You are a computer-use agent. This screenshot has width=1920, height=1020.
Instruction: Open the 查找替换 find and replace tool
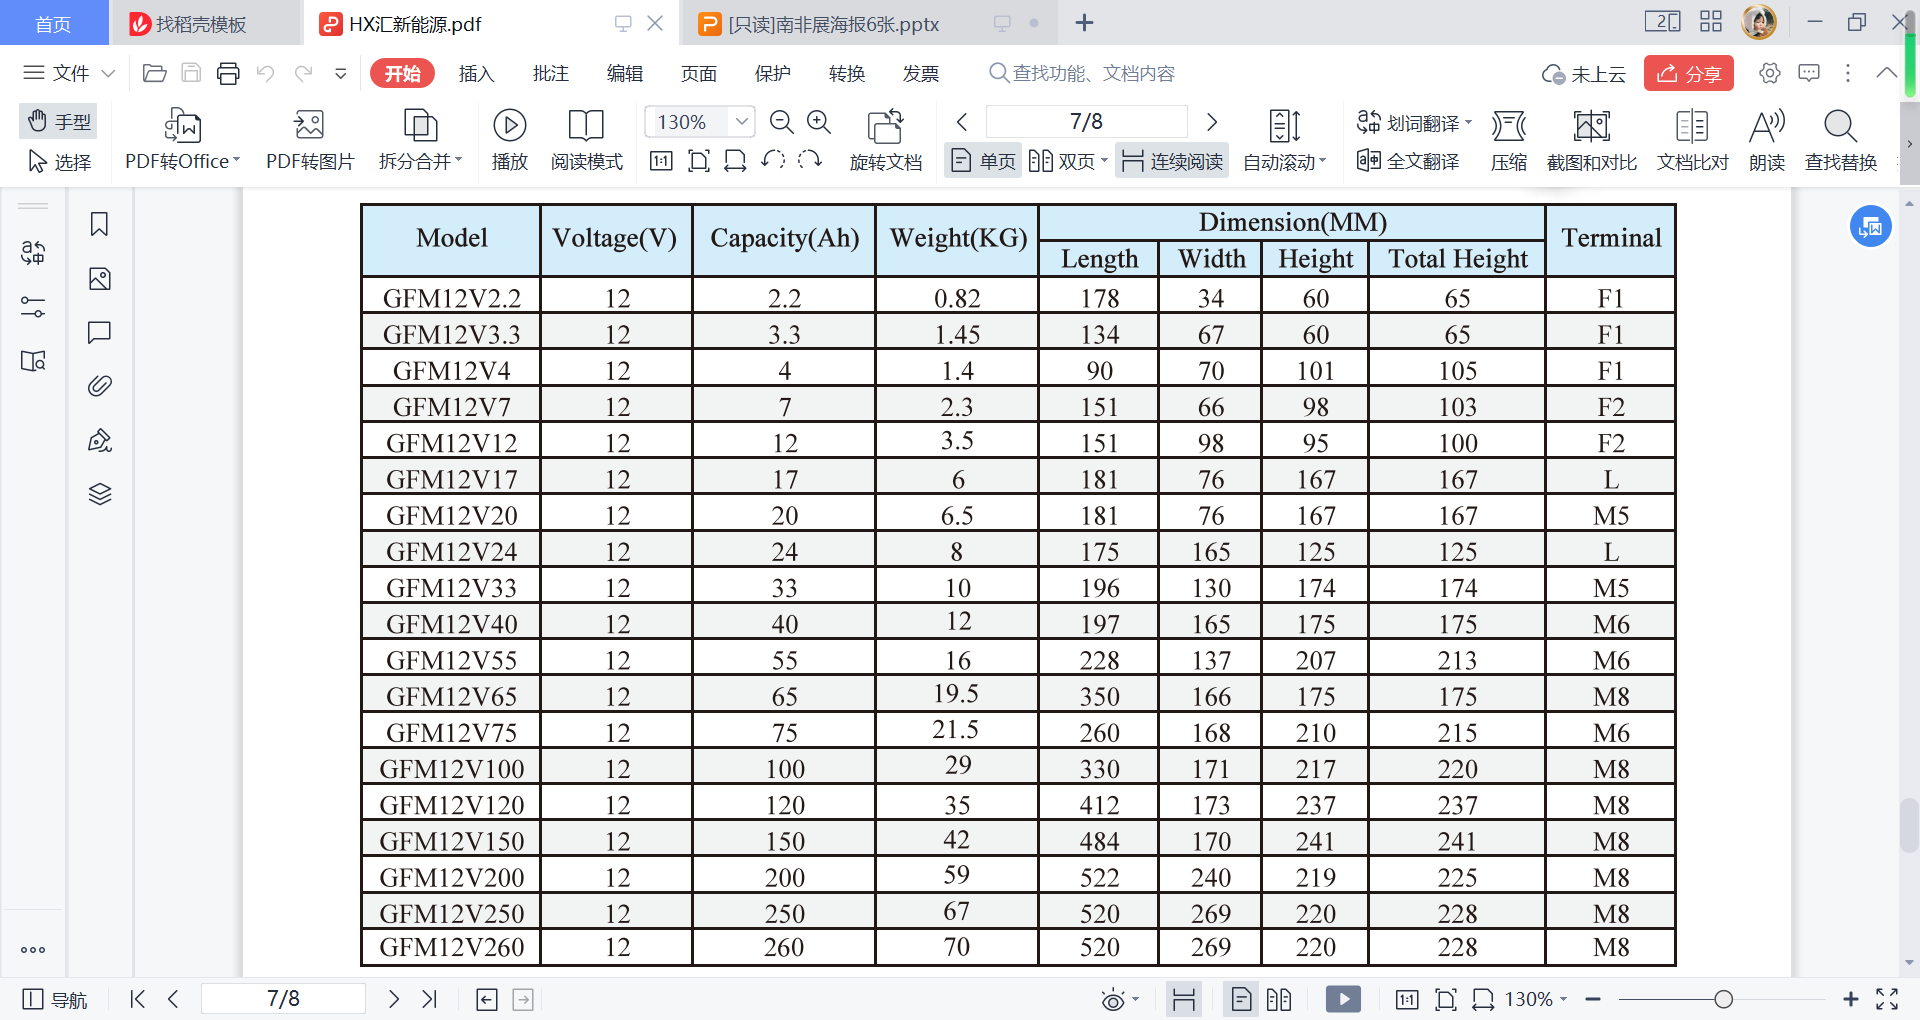click(1840, 126)
